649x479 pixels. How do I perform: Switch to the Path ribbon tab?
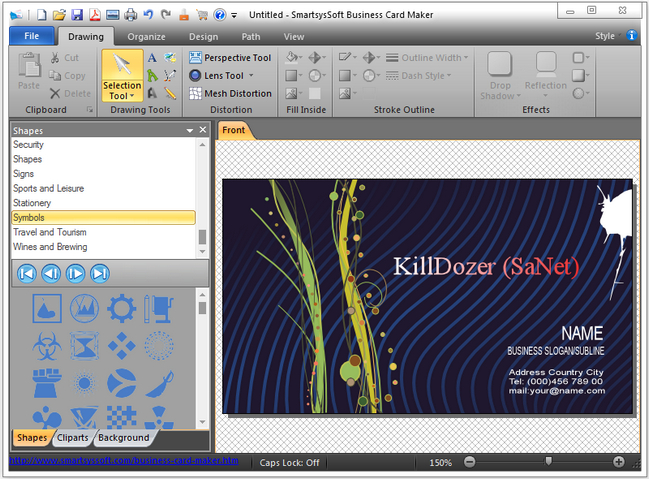pos(251,37)
